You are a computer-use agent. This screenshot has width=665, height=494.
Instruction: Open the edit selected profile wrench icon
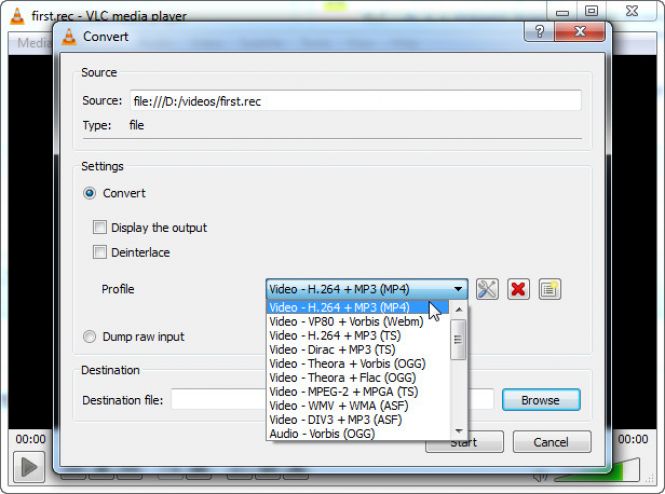click(x=487, y=290)
